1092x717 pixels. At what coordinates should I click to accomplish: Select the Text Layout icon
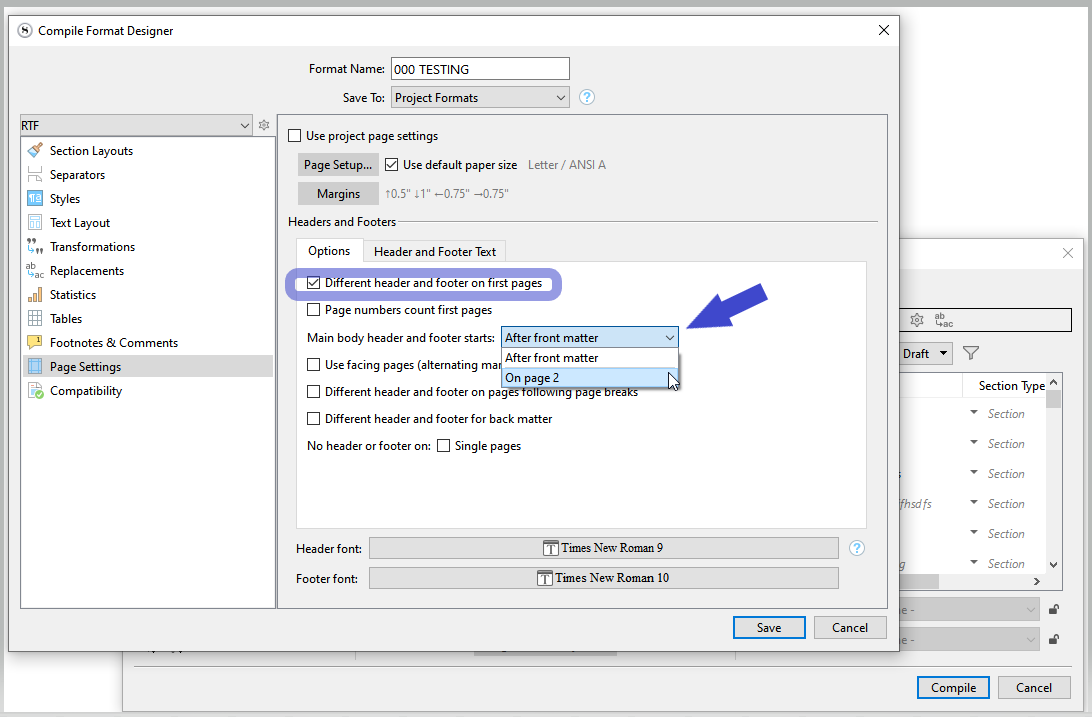[35, 222]
